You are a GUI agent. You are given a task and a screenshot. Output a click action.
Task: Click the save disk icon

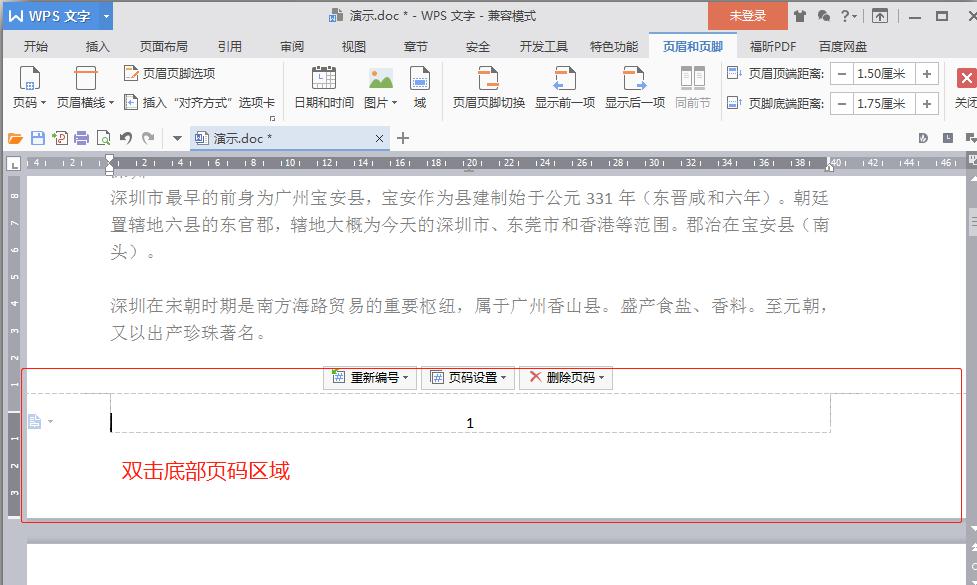pos(37,138)
